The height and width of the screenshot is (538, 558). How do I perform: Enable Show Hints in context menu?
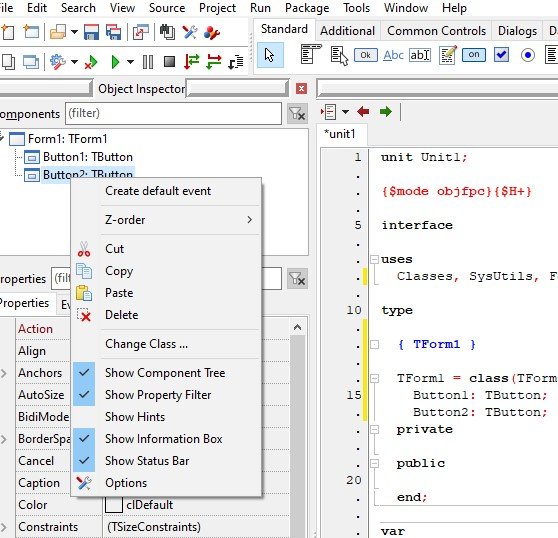(165, 417)
